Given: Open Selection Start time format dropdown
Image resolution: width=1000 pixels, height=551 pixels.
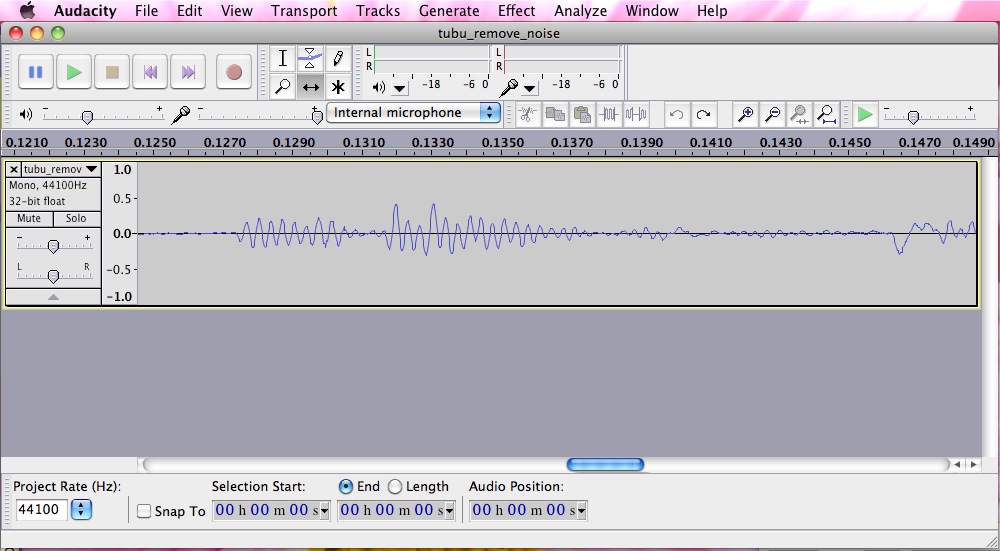Looking at the screenshot, I should click(x=324, y=511).
